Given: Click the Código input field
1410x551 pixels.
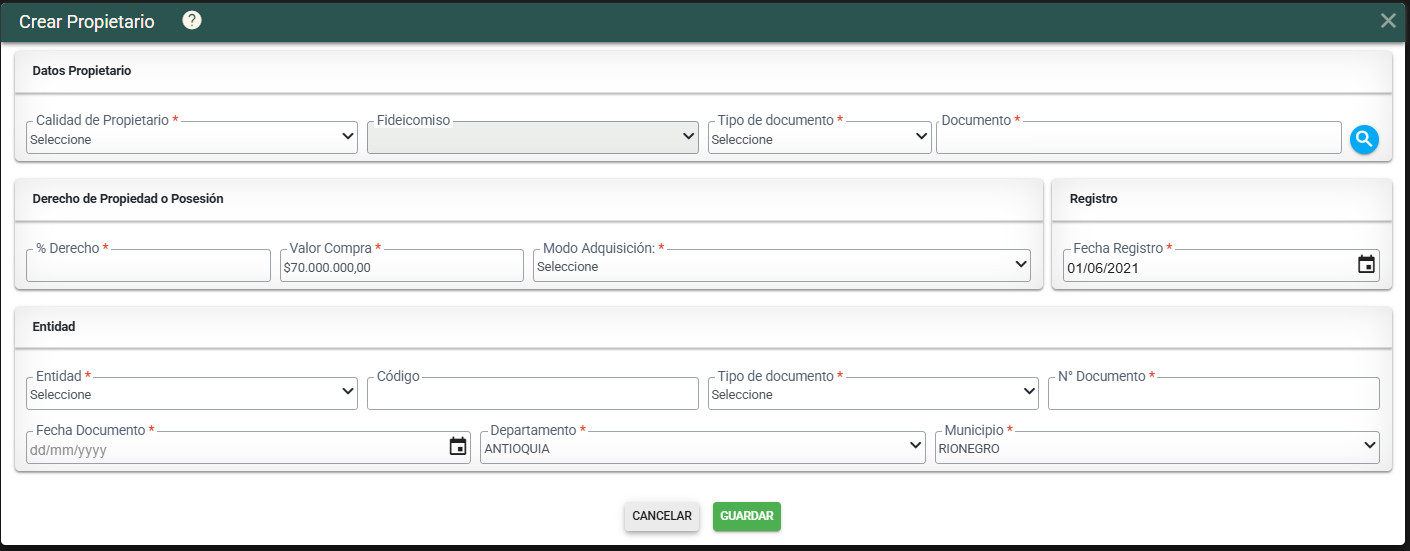Looking at the screenshot, I should point(533,393).
